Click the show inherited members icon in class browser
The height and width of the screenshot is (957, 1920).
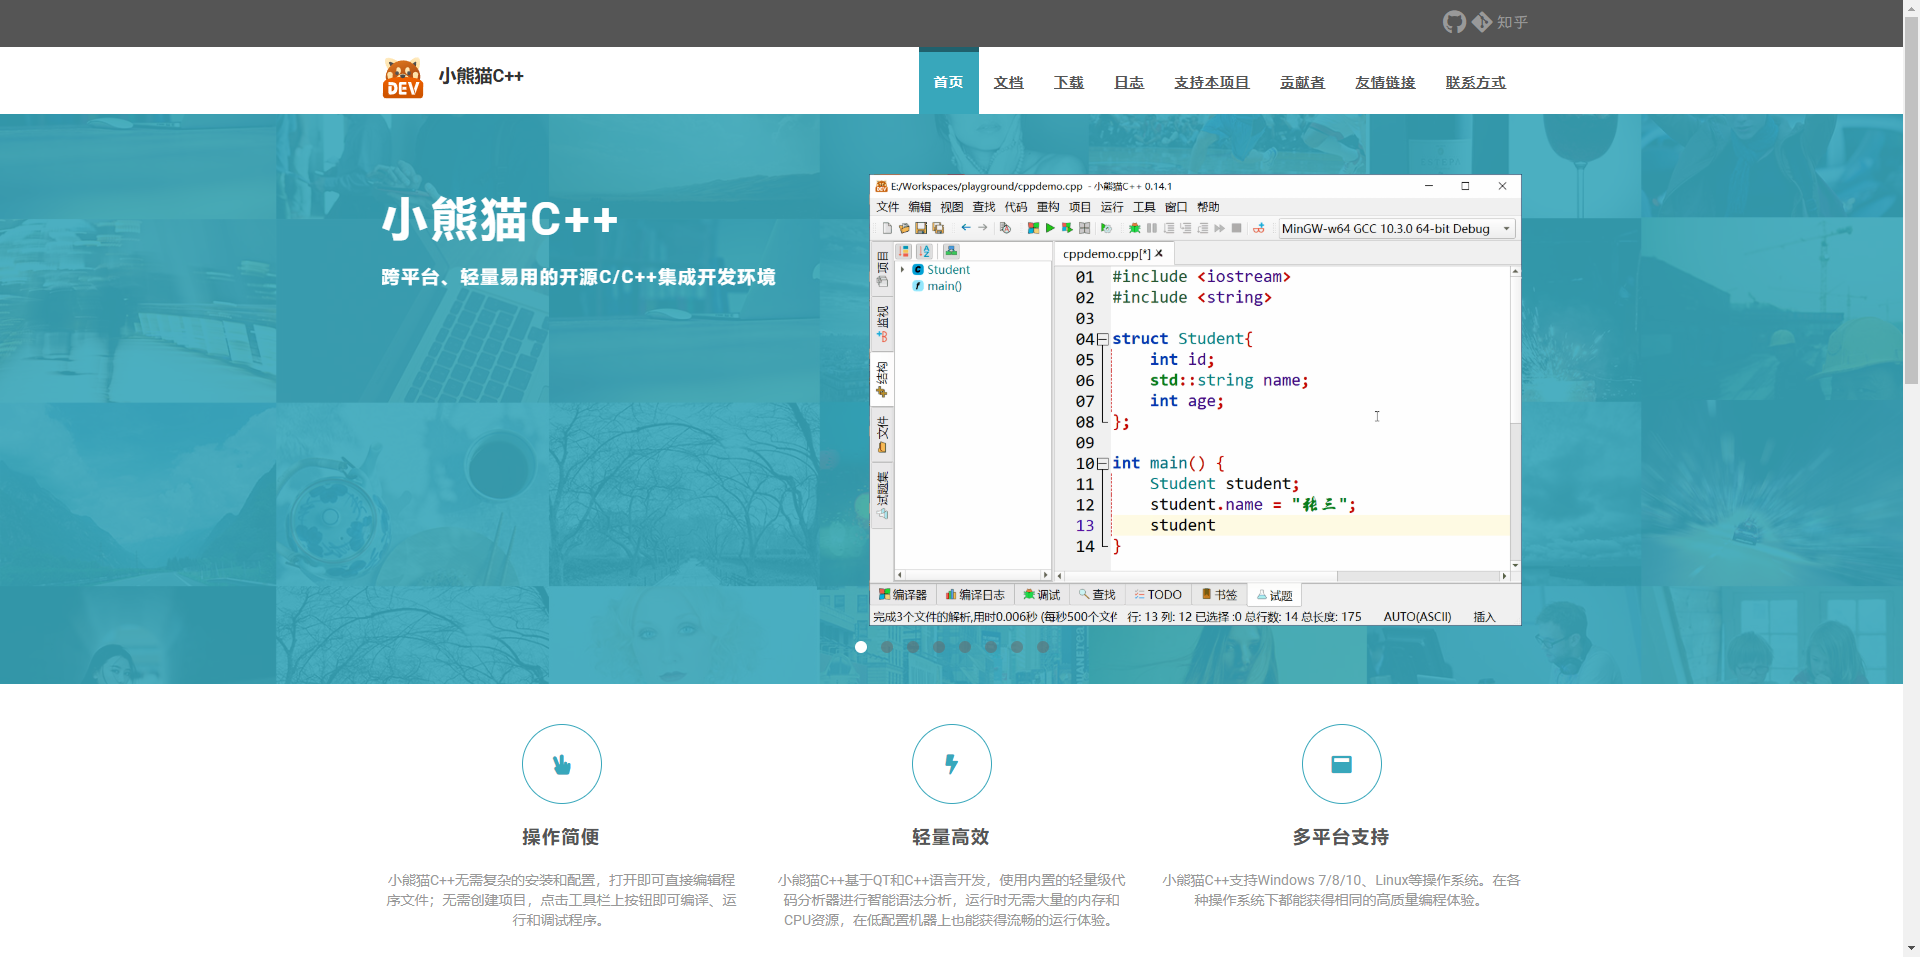951,251
